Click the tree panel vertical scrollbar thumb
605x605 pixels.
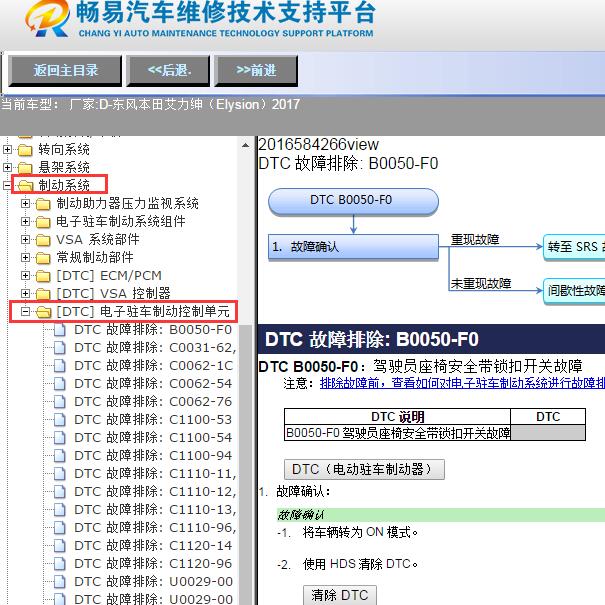245,465
